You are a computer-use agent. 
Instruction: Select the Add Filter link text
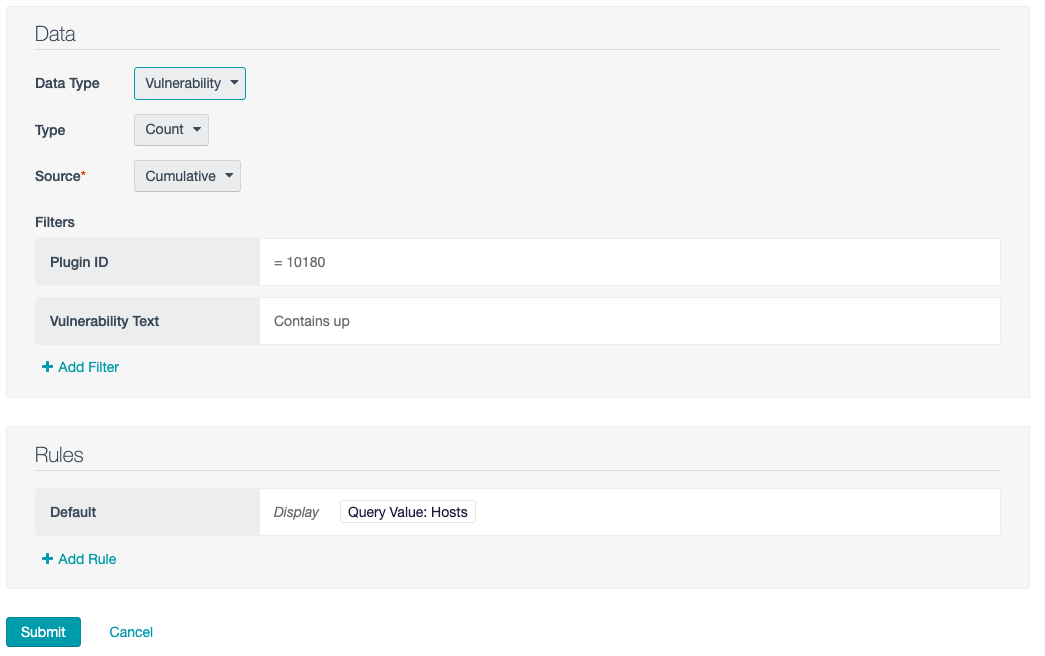click(89, 367)
